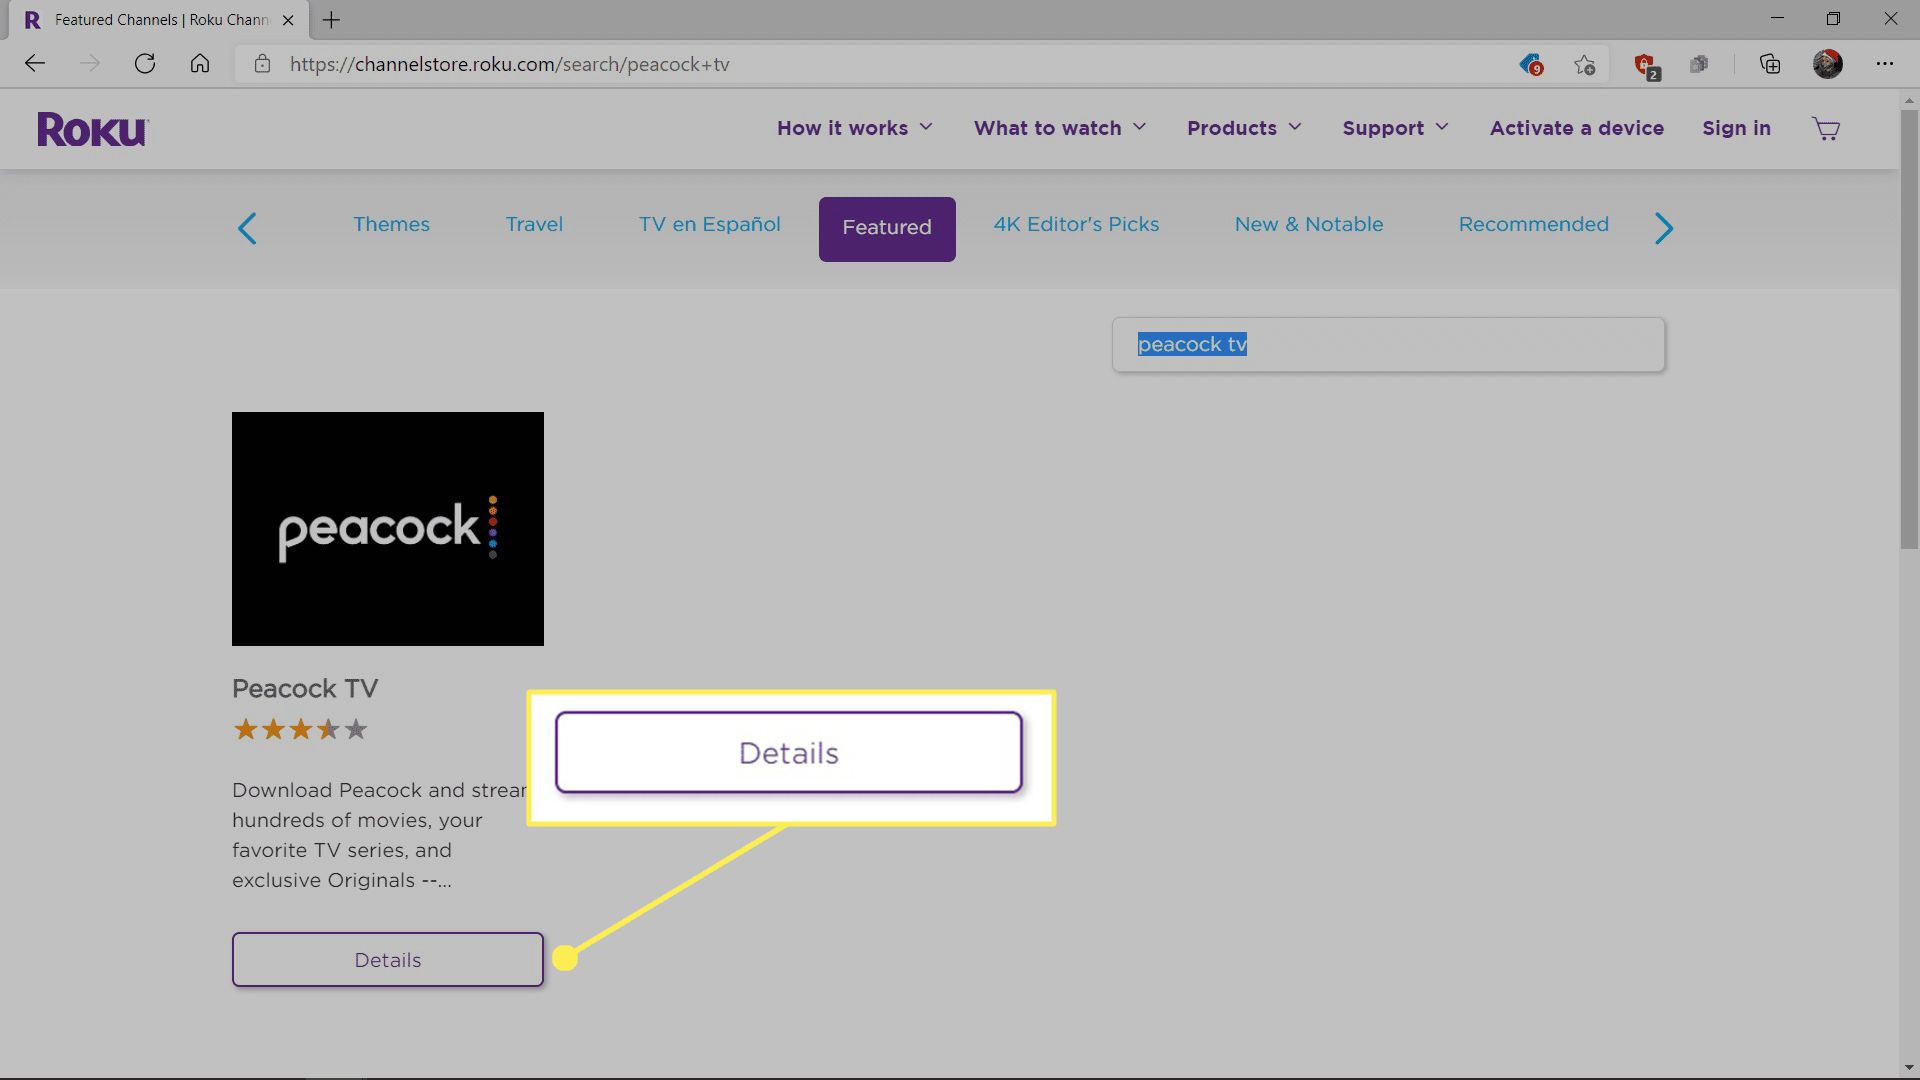Click the browser forward arrow
This screenshot has height=1080, width=1920.
(90, 64)
